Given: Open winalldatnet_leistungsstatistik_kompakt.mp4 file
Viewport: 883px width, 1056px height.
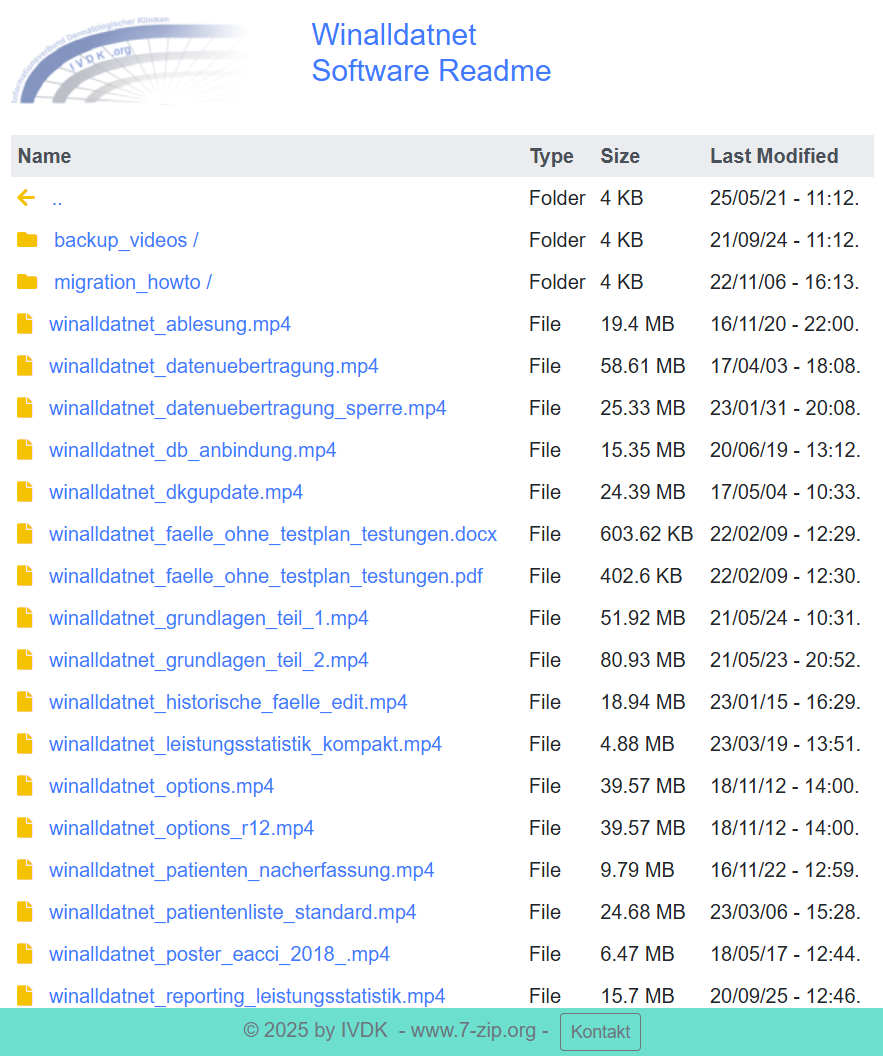Looking at the screenshot, I should tap(245, 744).
